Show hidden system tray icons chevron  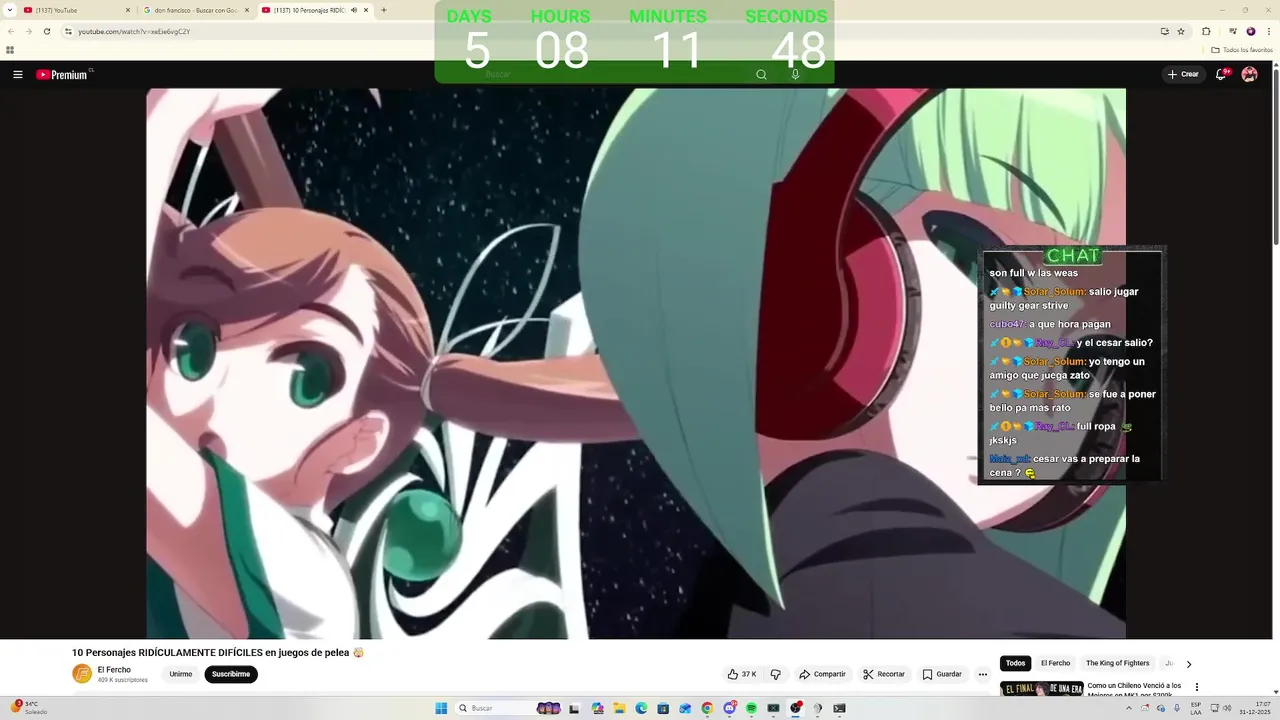[1129, 708]
